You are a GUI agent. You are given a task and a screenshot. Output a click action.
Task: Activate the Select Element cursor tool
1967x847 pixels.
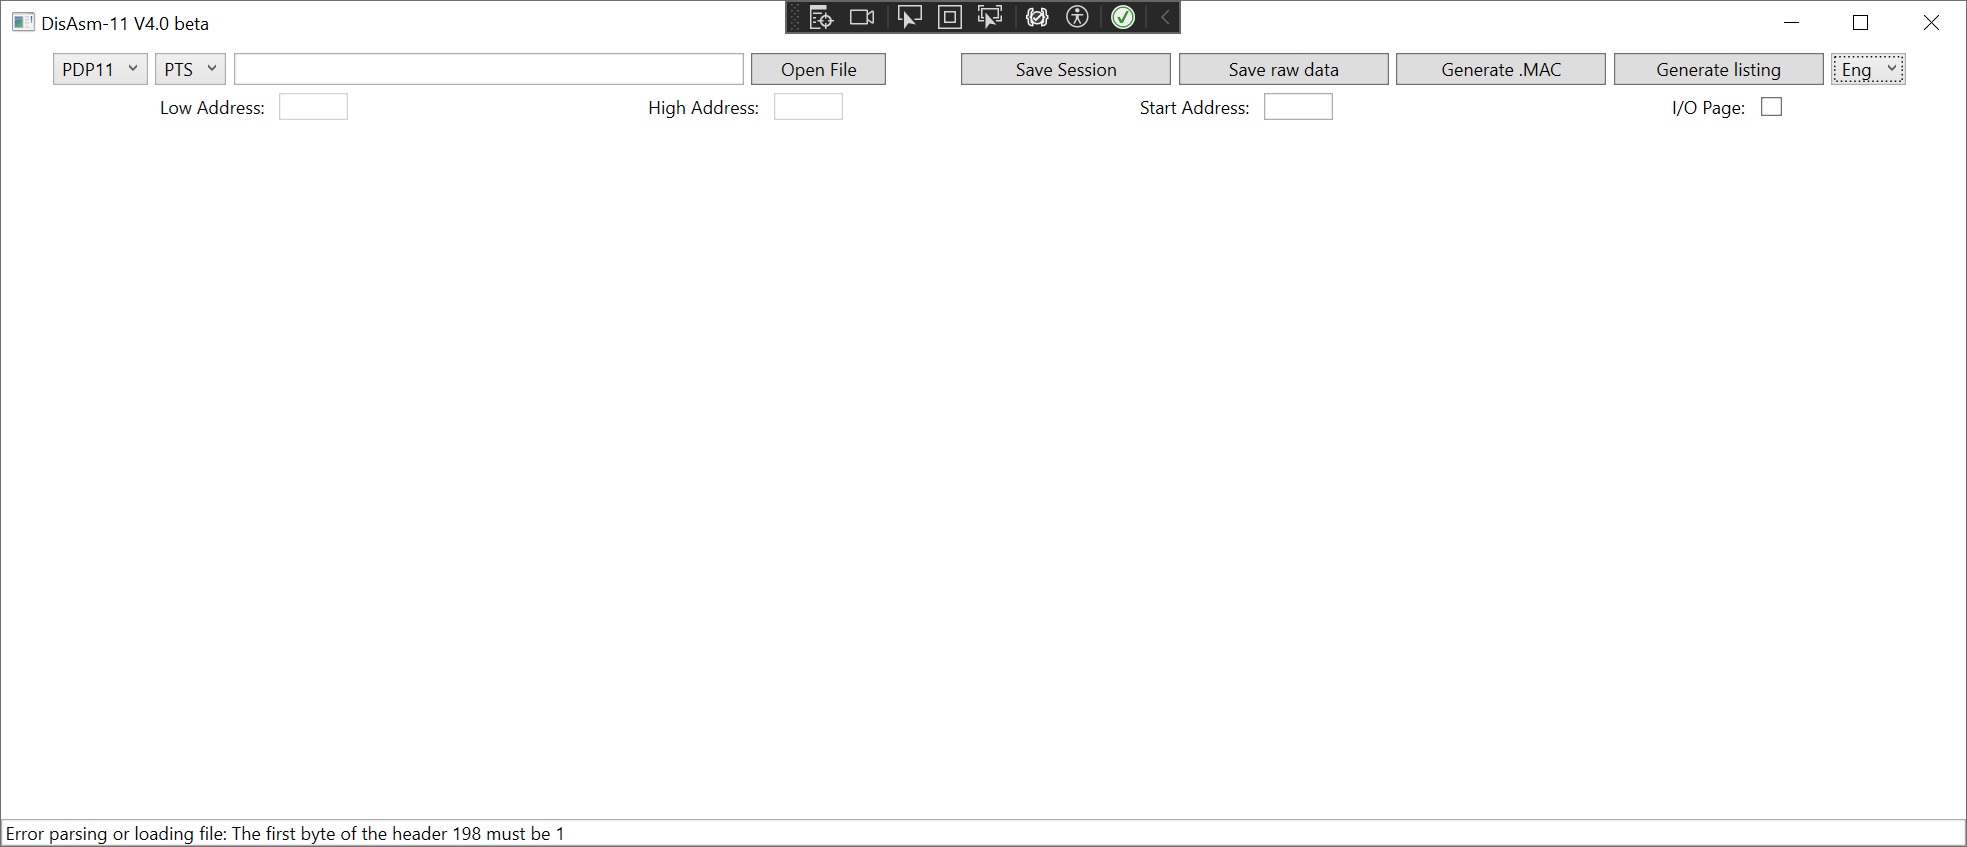pos(909,18)
